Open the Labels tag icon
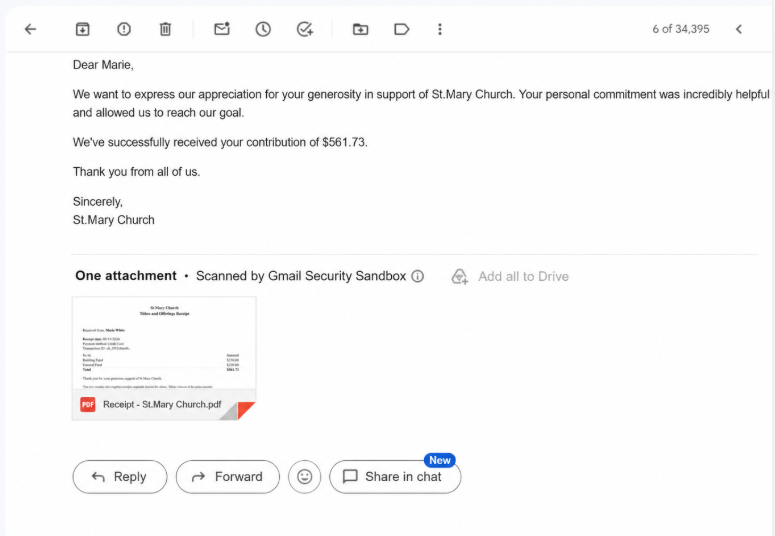The width and height of the screenshot is (775, 536). pyautogui.click(x=401, y=29)
